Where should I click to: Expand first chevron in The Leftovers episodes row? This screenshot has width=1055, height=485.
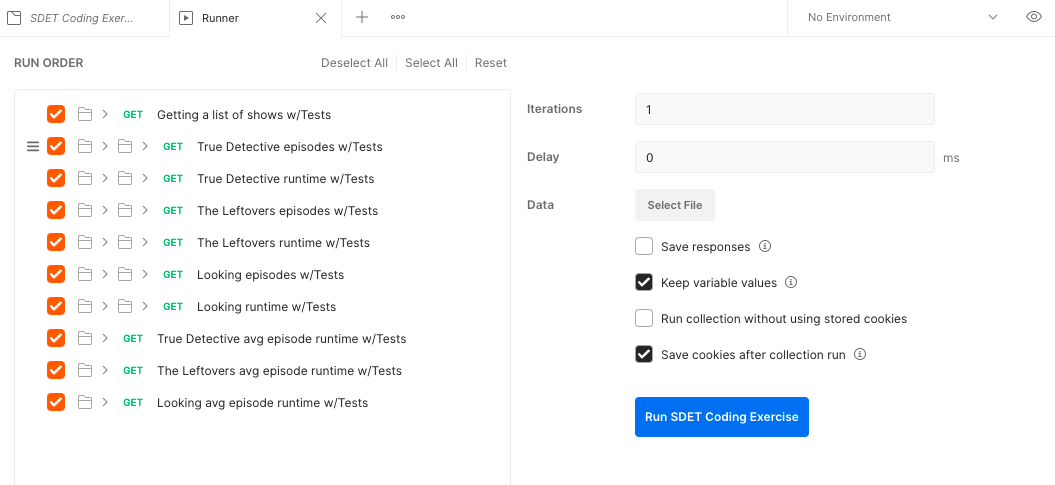click(105, 211)
